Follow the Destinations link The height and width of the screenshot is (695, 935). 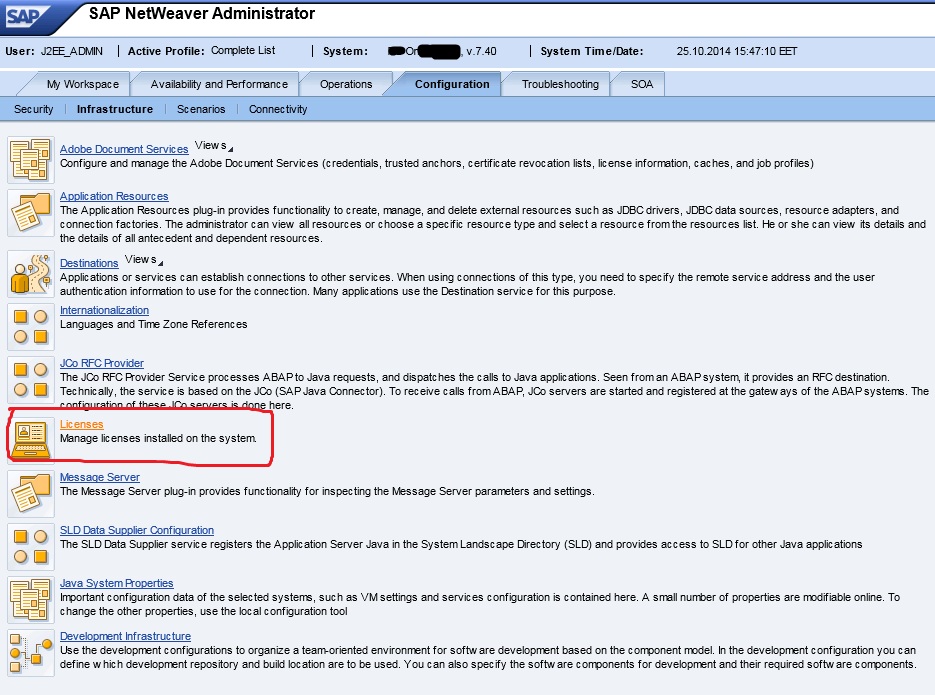[x=89, y=263]
